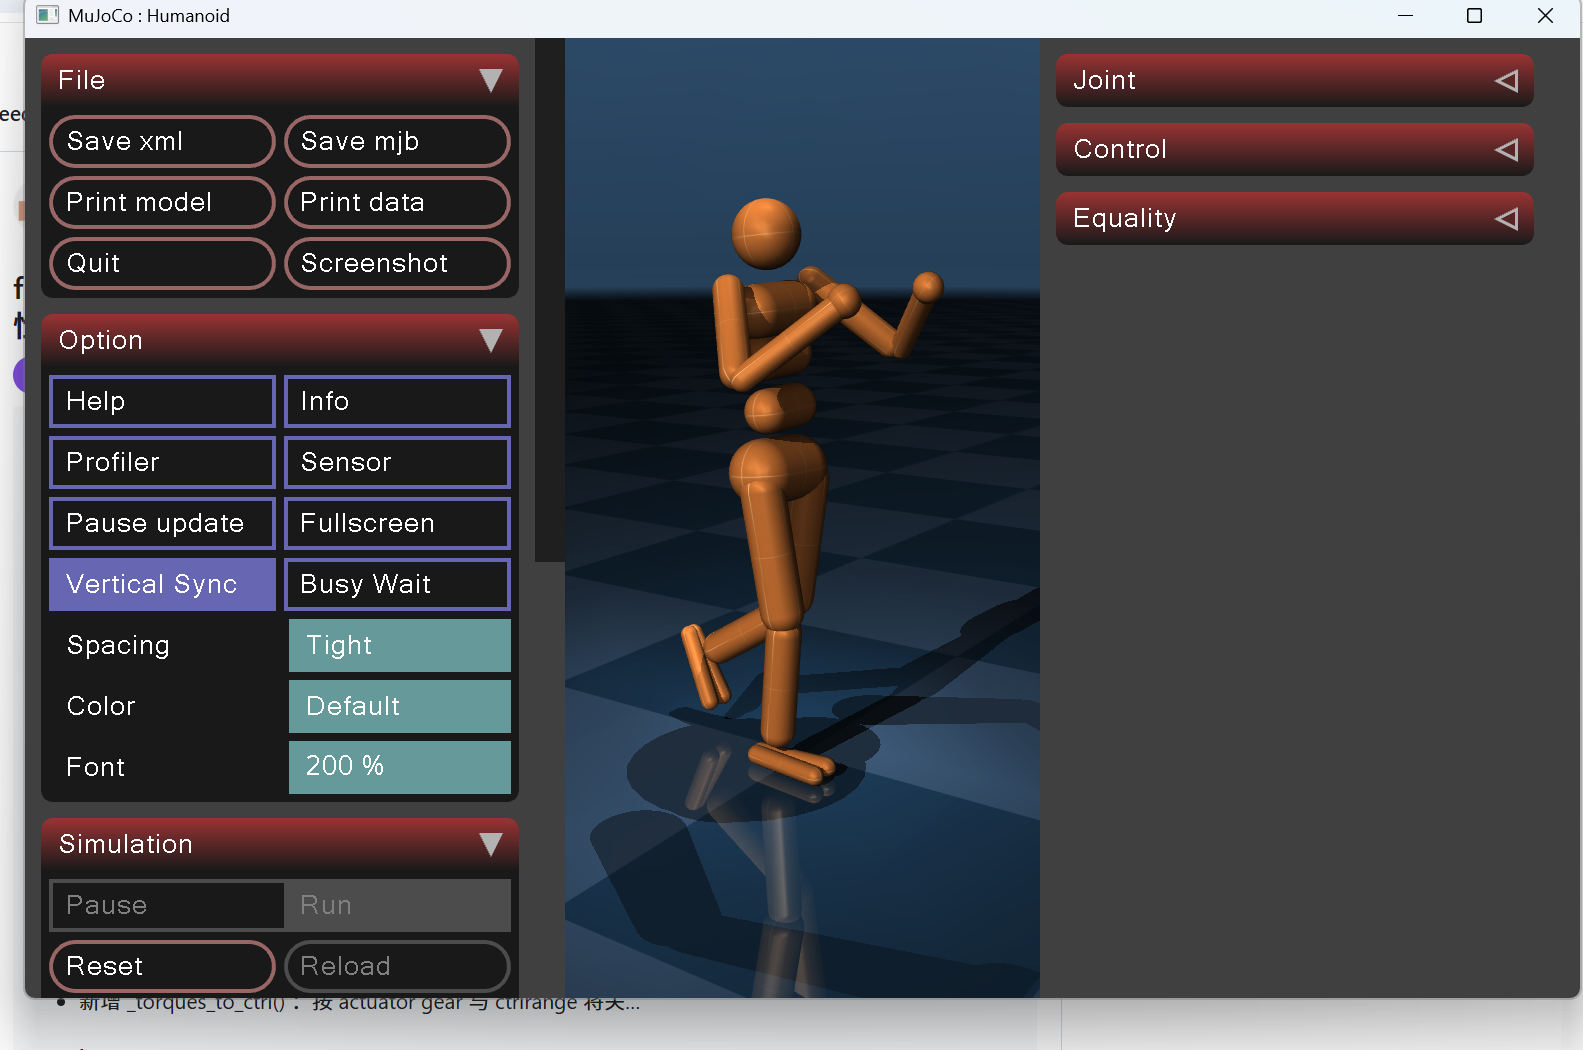This screenshot has width=1583, height=1050.
Task: Collapse the Simulation section arrow
Action: pyautogui.click(x=490, y=844)
